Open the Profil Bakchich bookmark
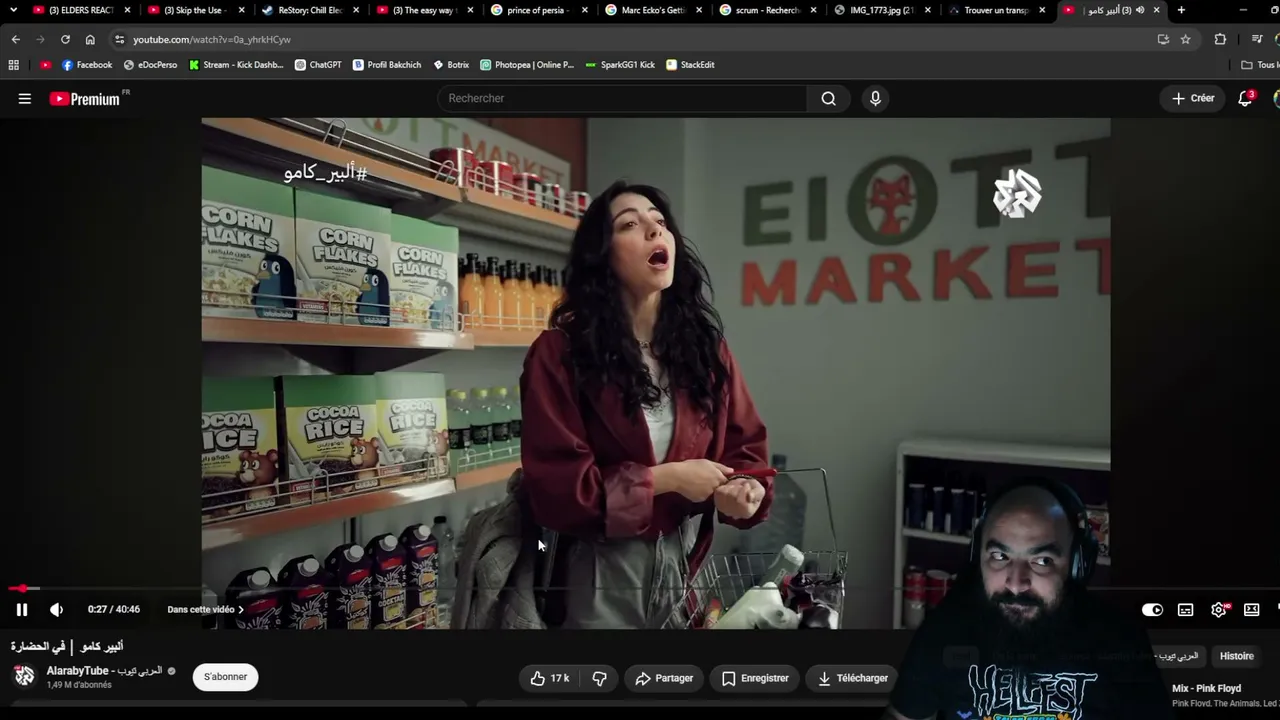 pos(387,65)
